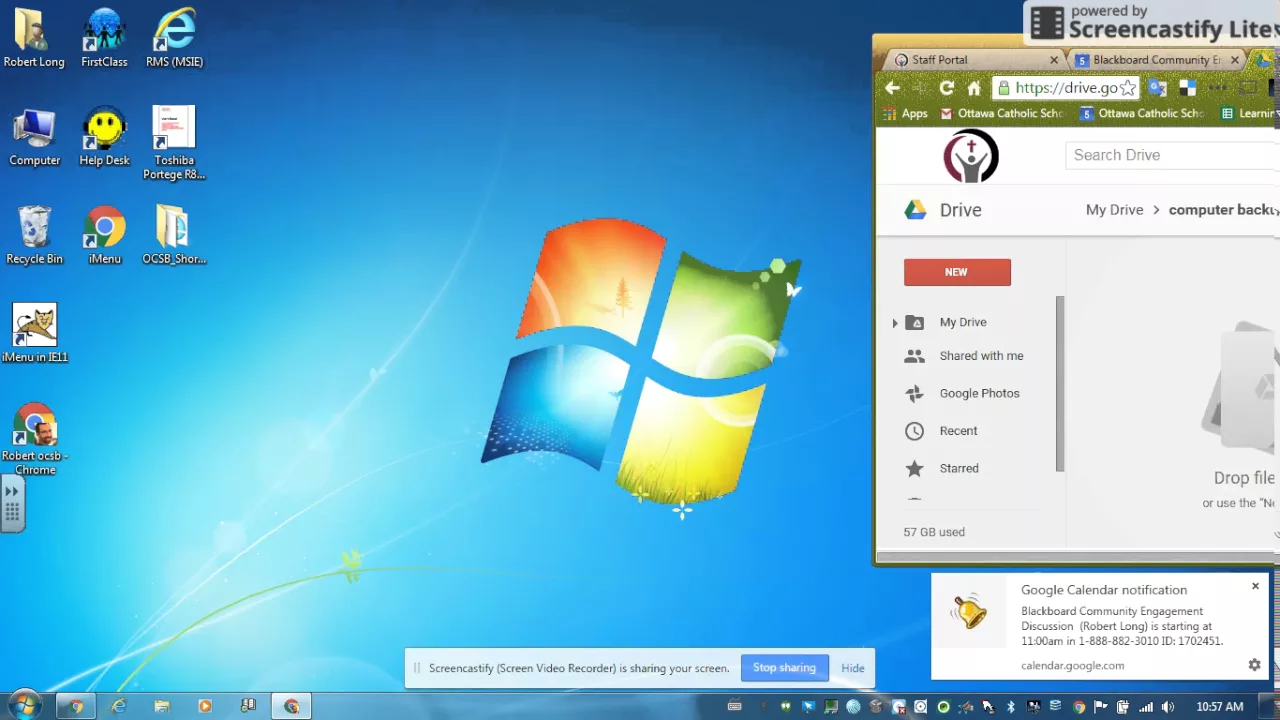Open the Gmail Ottawa Catholic Scho bookmark

pyautogui.click(x=1001, y=113)
